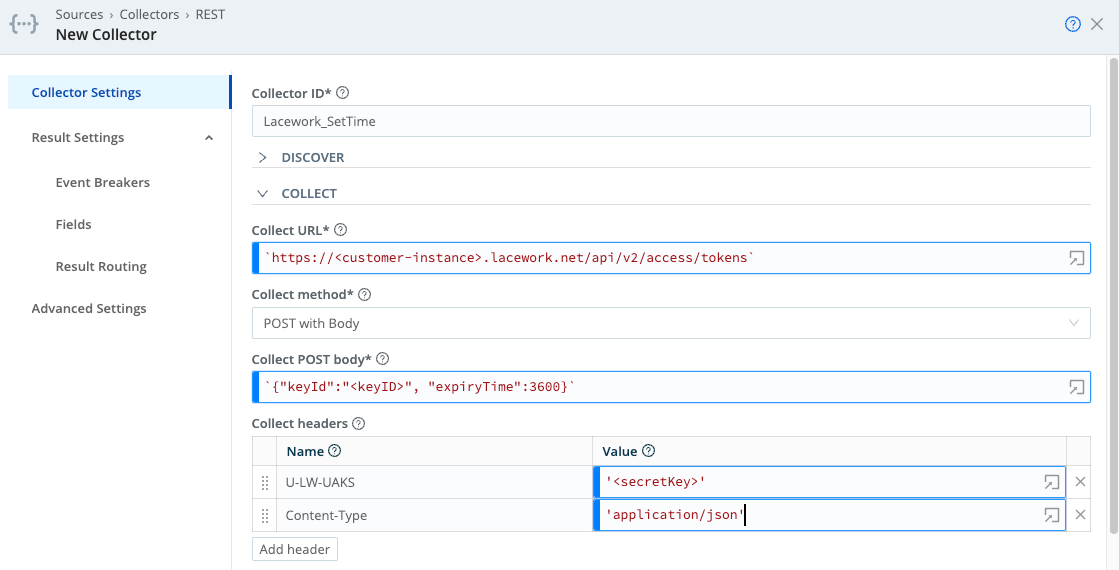Click the help icon in top-right header
1119x570 pixels.
click(1073, 25)
